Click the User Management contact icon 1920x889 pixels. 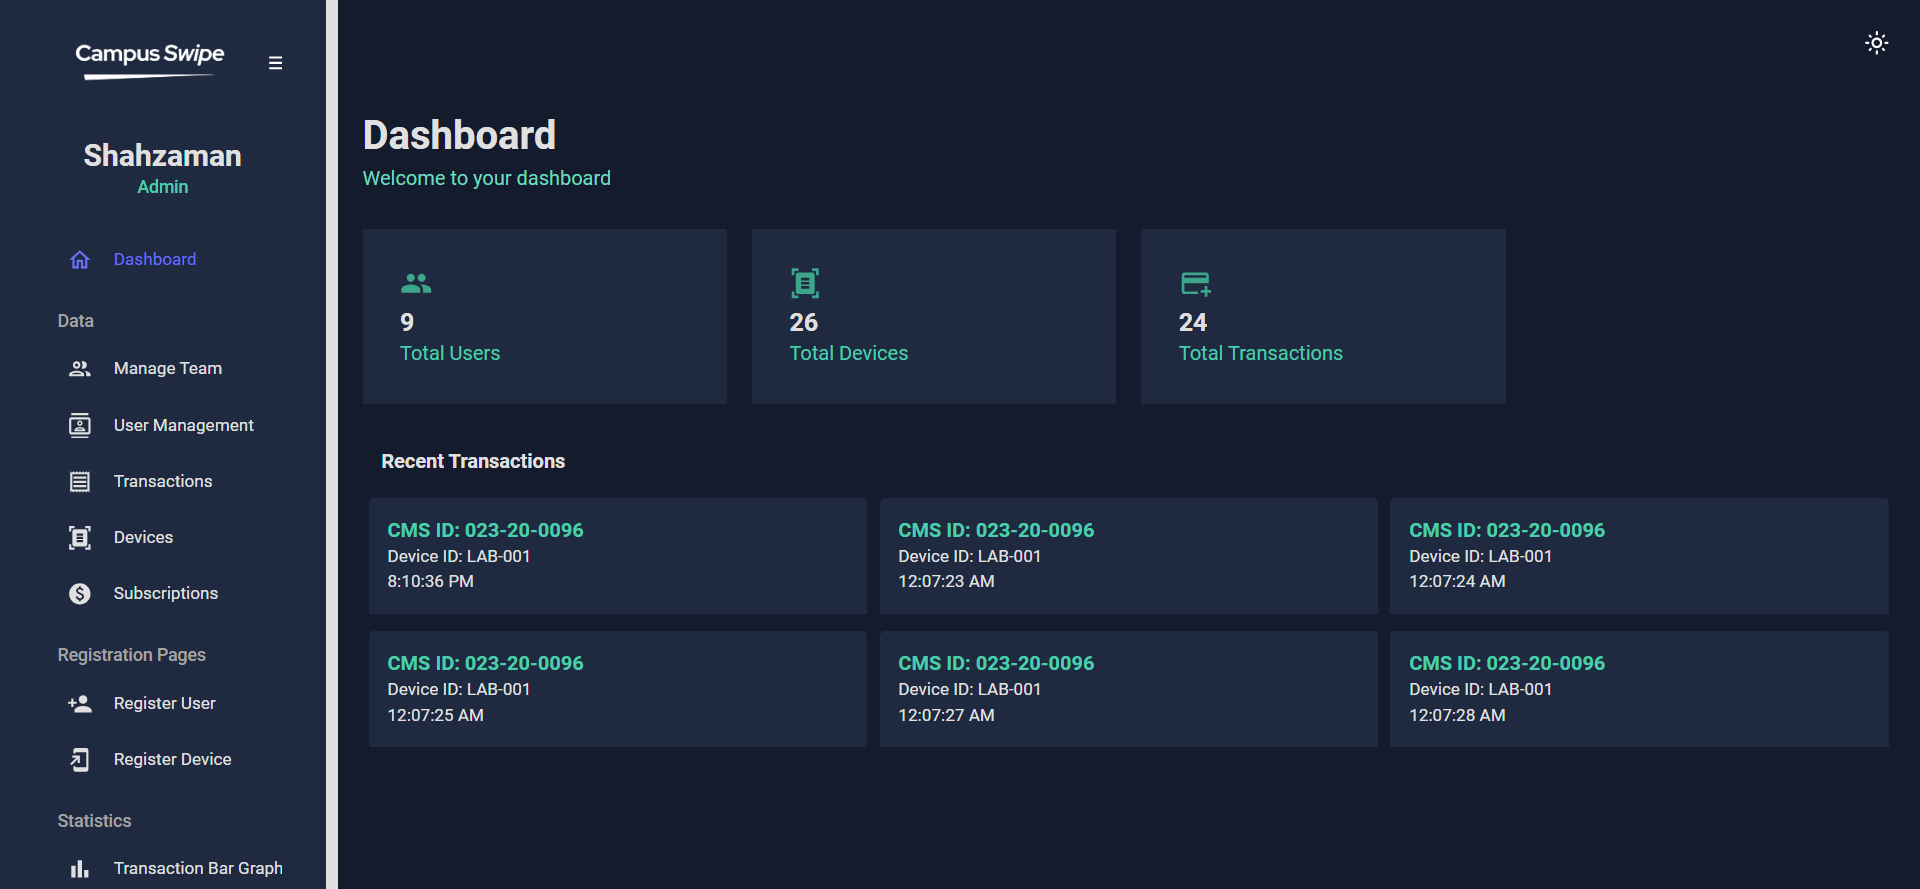click(80, 426)
